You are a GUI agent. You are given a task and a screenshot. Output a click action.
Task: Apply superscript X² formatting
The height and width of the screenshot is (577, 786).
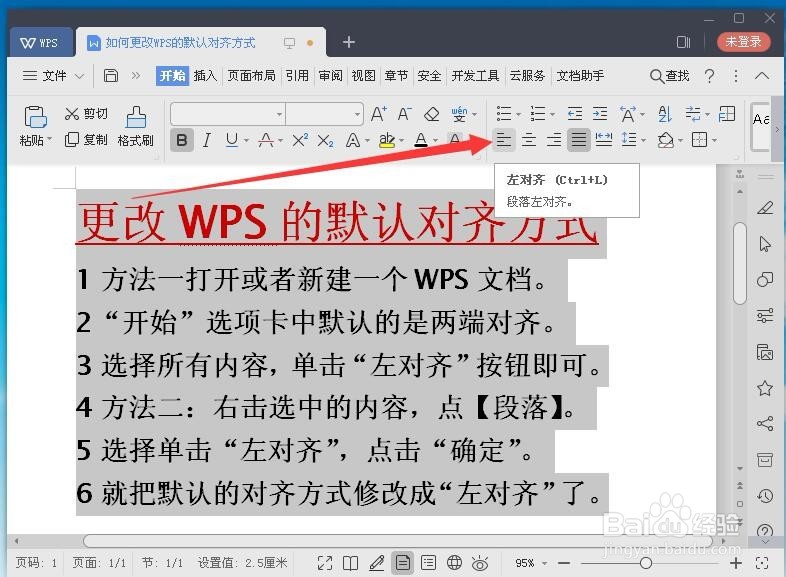300,140
